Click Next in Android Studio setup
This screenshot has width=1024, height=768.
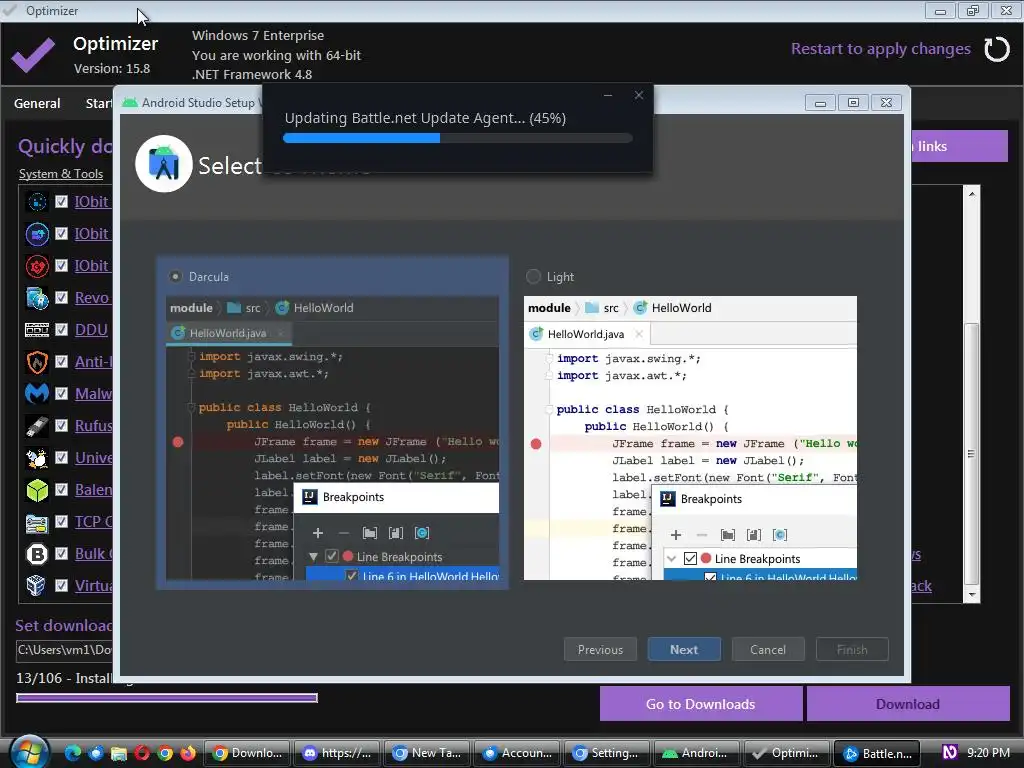pos(684,650)
